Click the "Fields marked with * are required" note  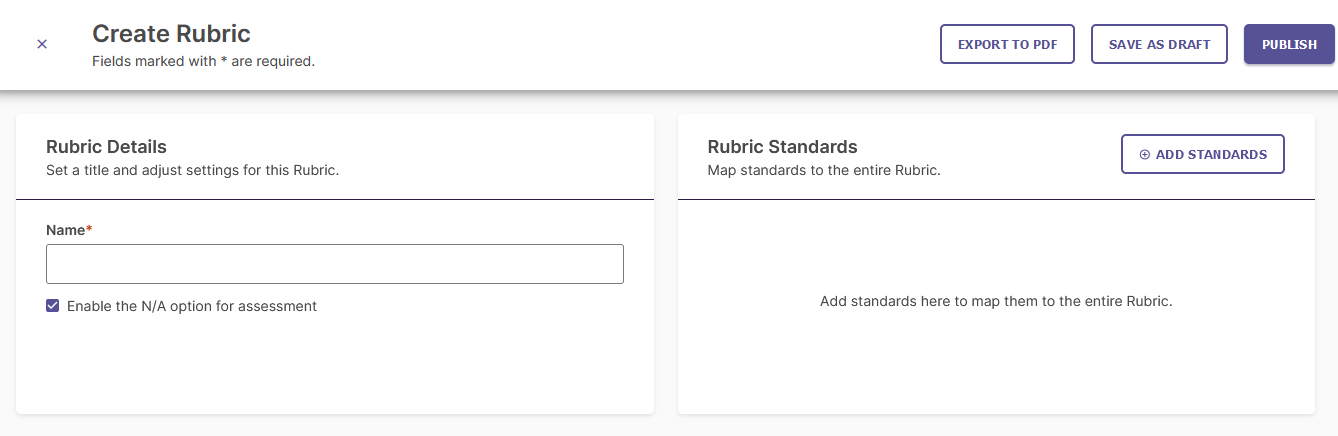203,61
